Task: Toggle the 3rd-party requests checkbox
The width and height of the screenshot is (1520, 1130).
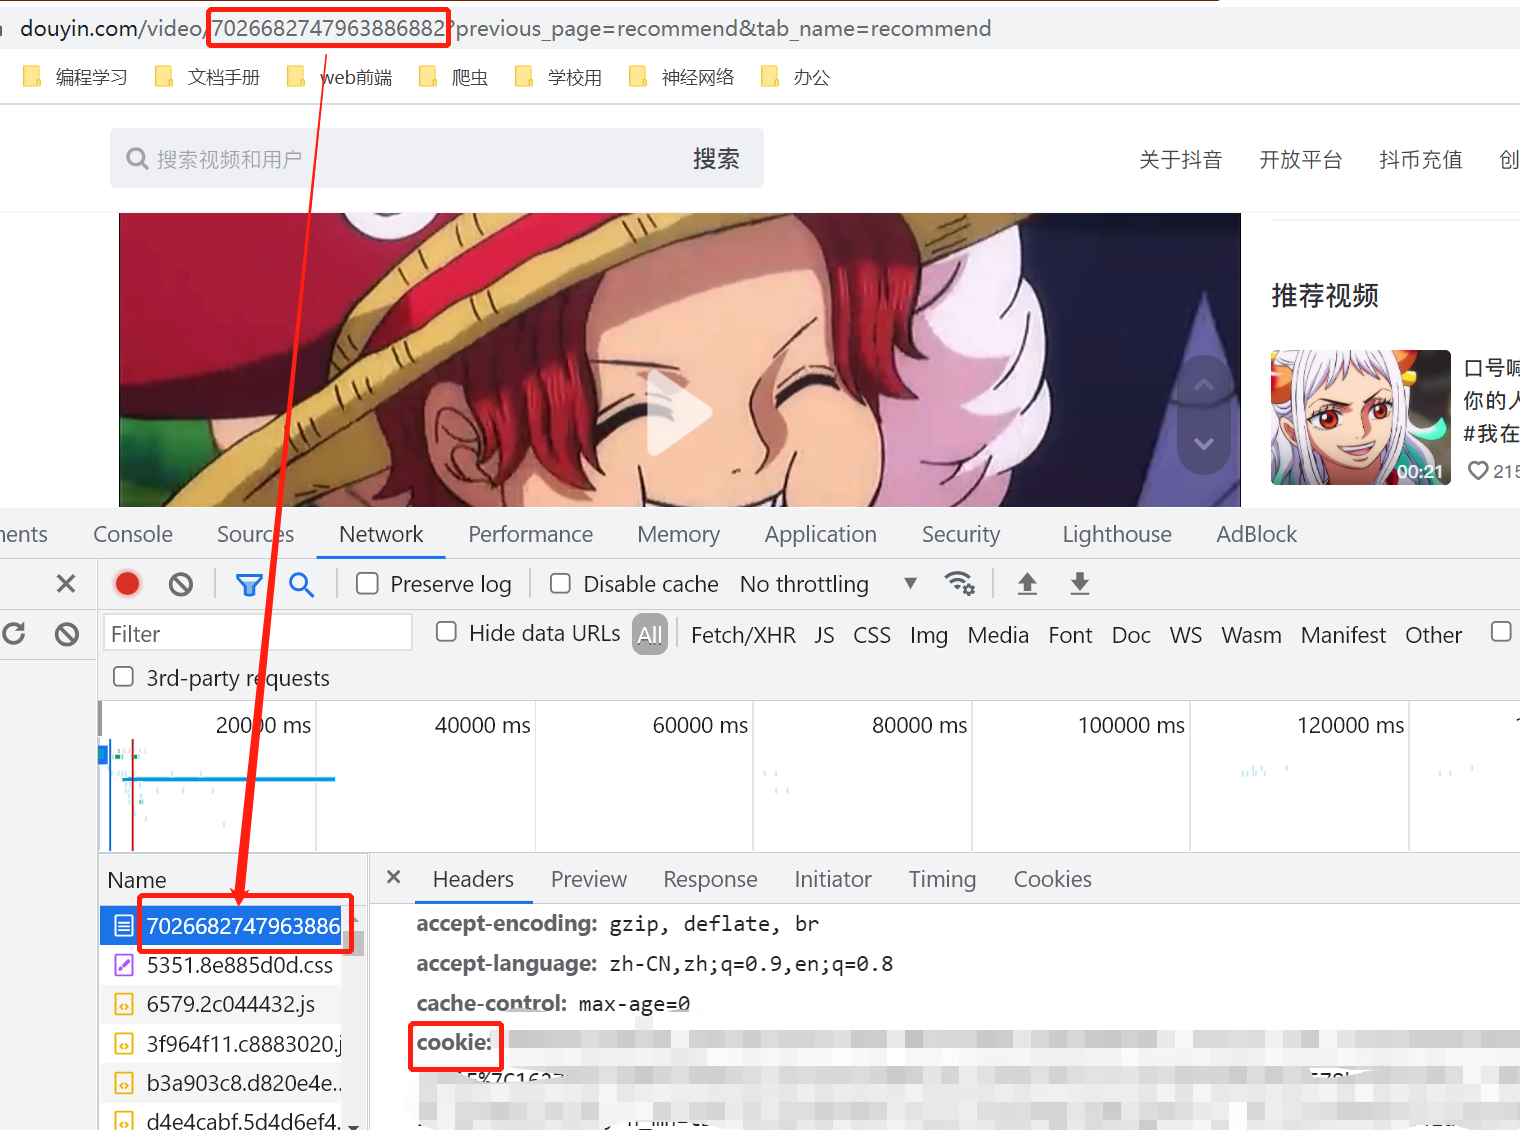Action: 123,677
